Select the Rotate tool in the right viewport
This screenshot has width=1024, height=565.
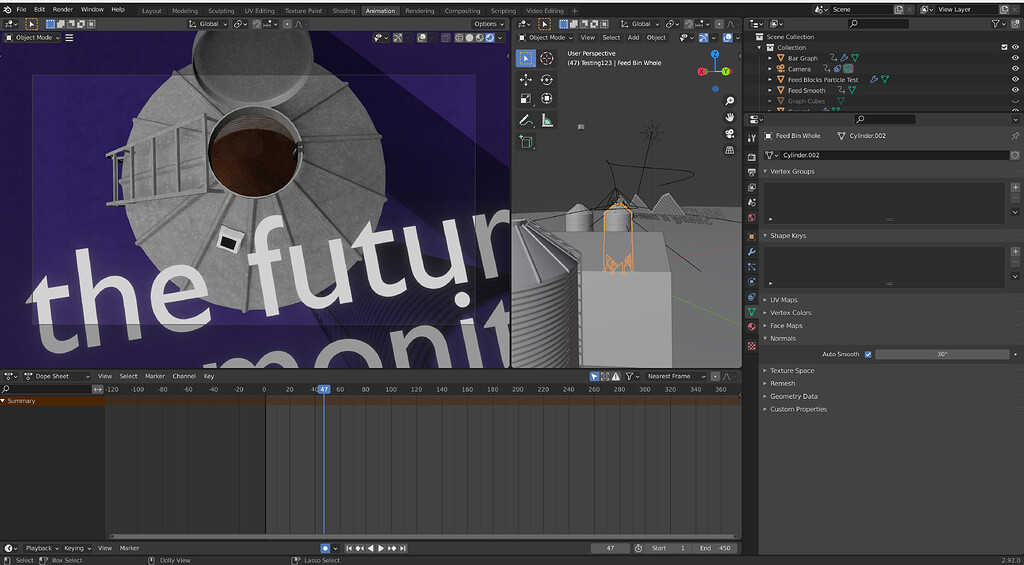547,80
